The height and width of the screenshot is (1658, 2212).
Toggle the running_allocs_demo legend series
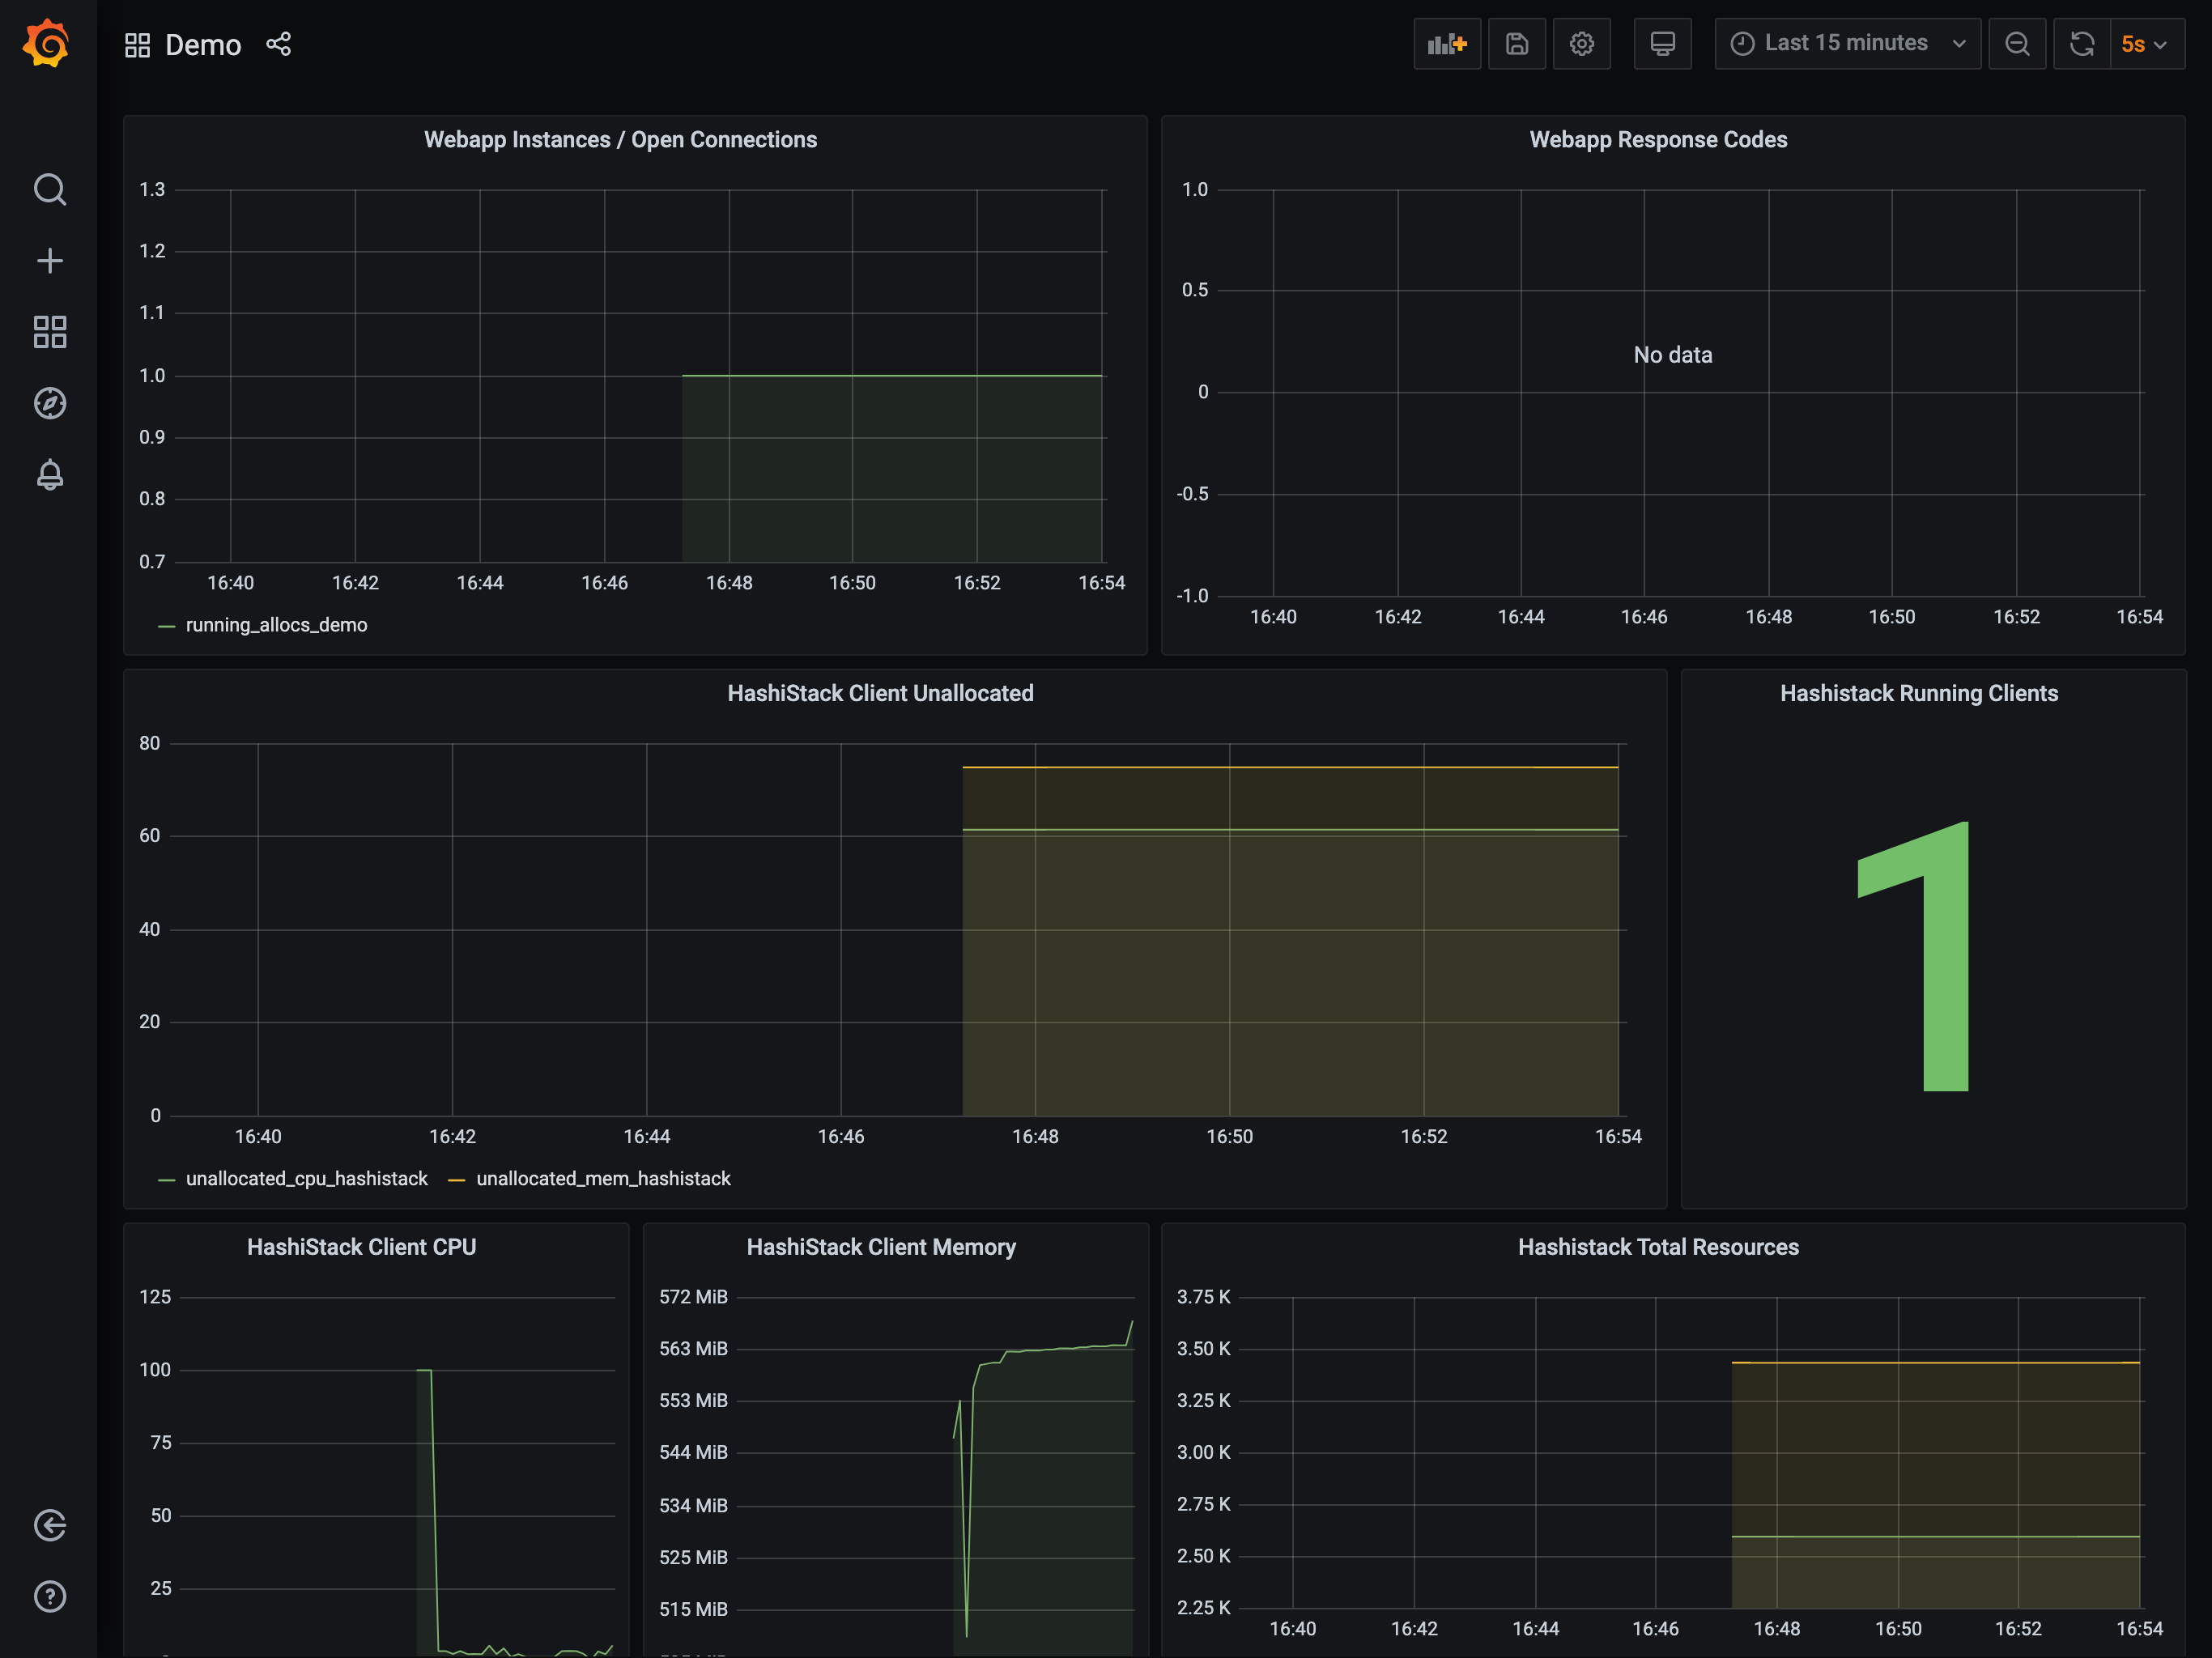(276, 625)
